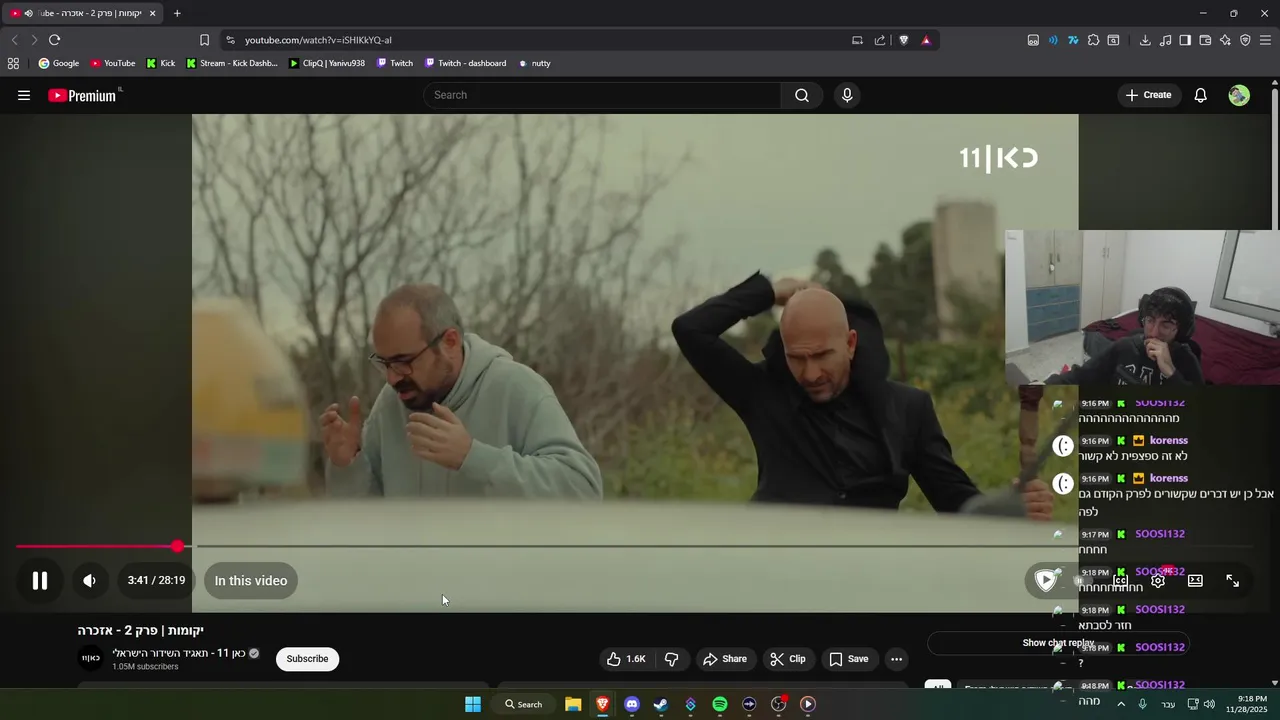Open the Create menu

tap(1148, 95)
